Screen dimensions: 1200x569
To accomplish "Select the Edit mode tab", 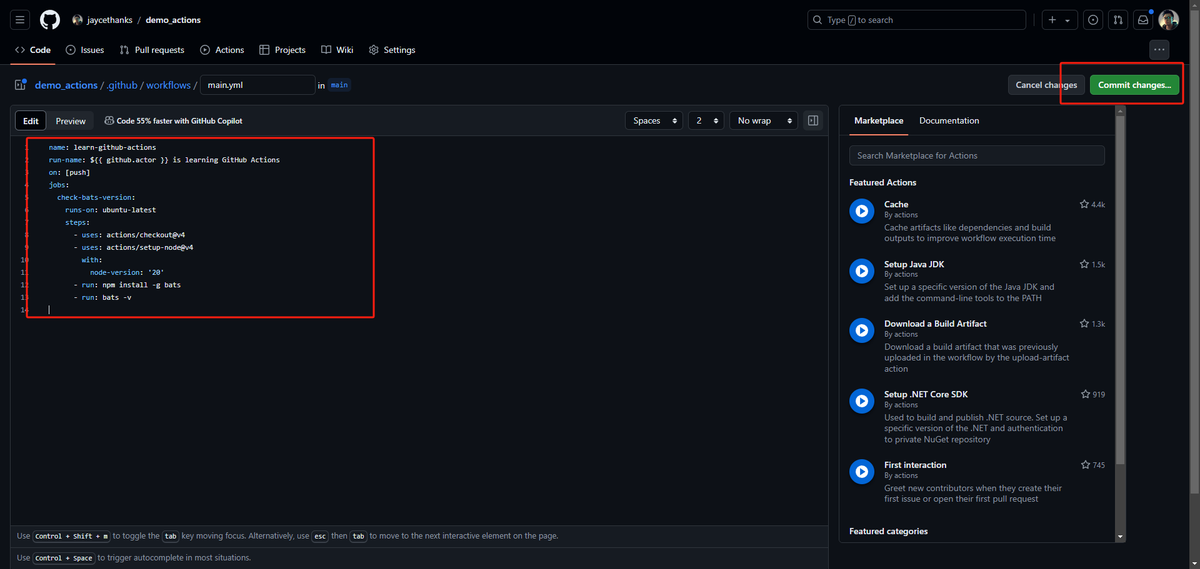I will click(31, 121).
